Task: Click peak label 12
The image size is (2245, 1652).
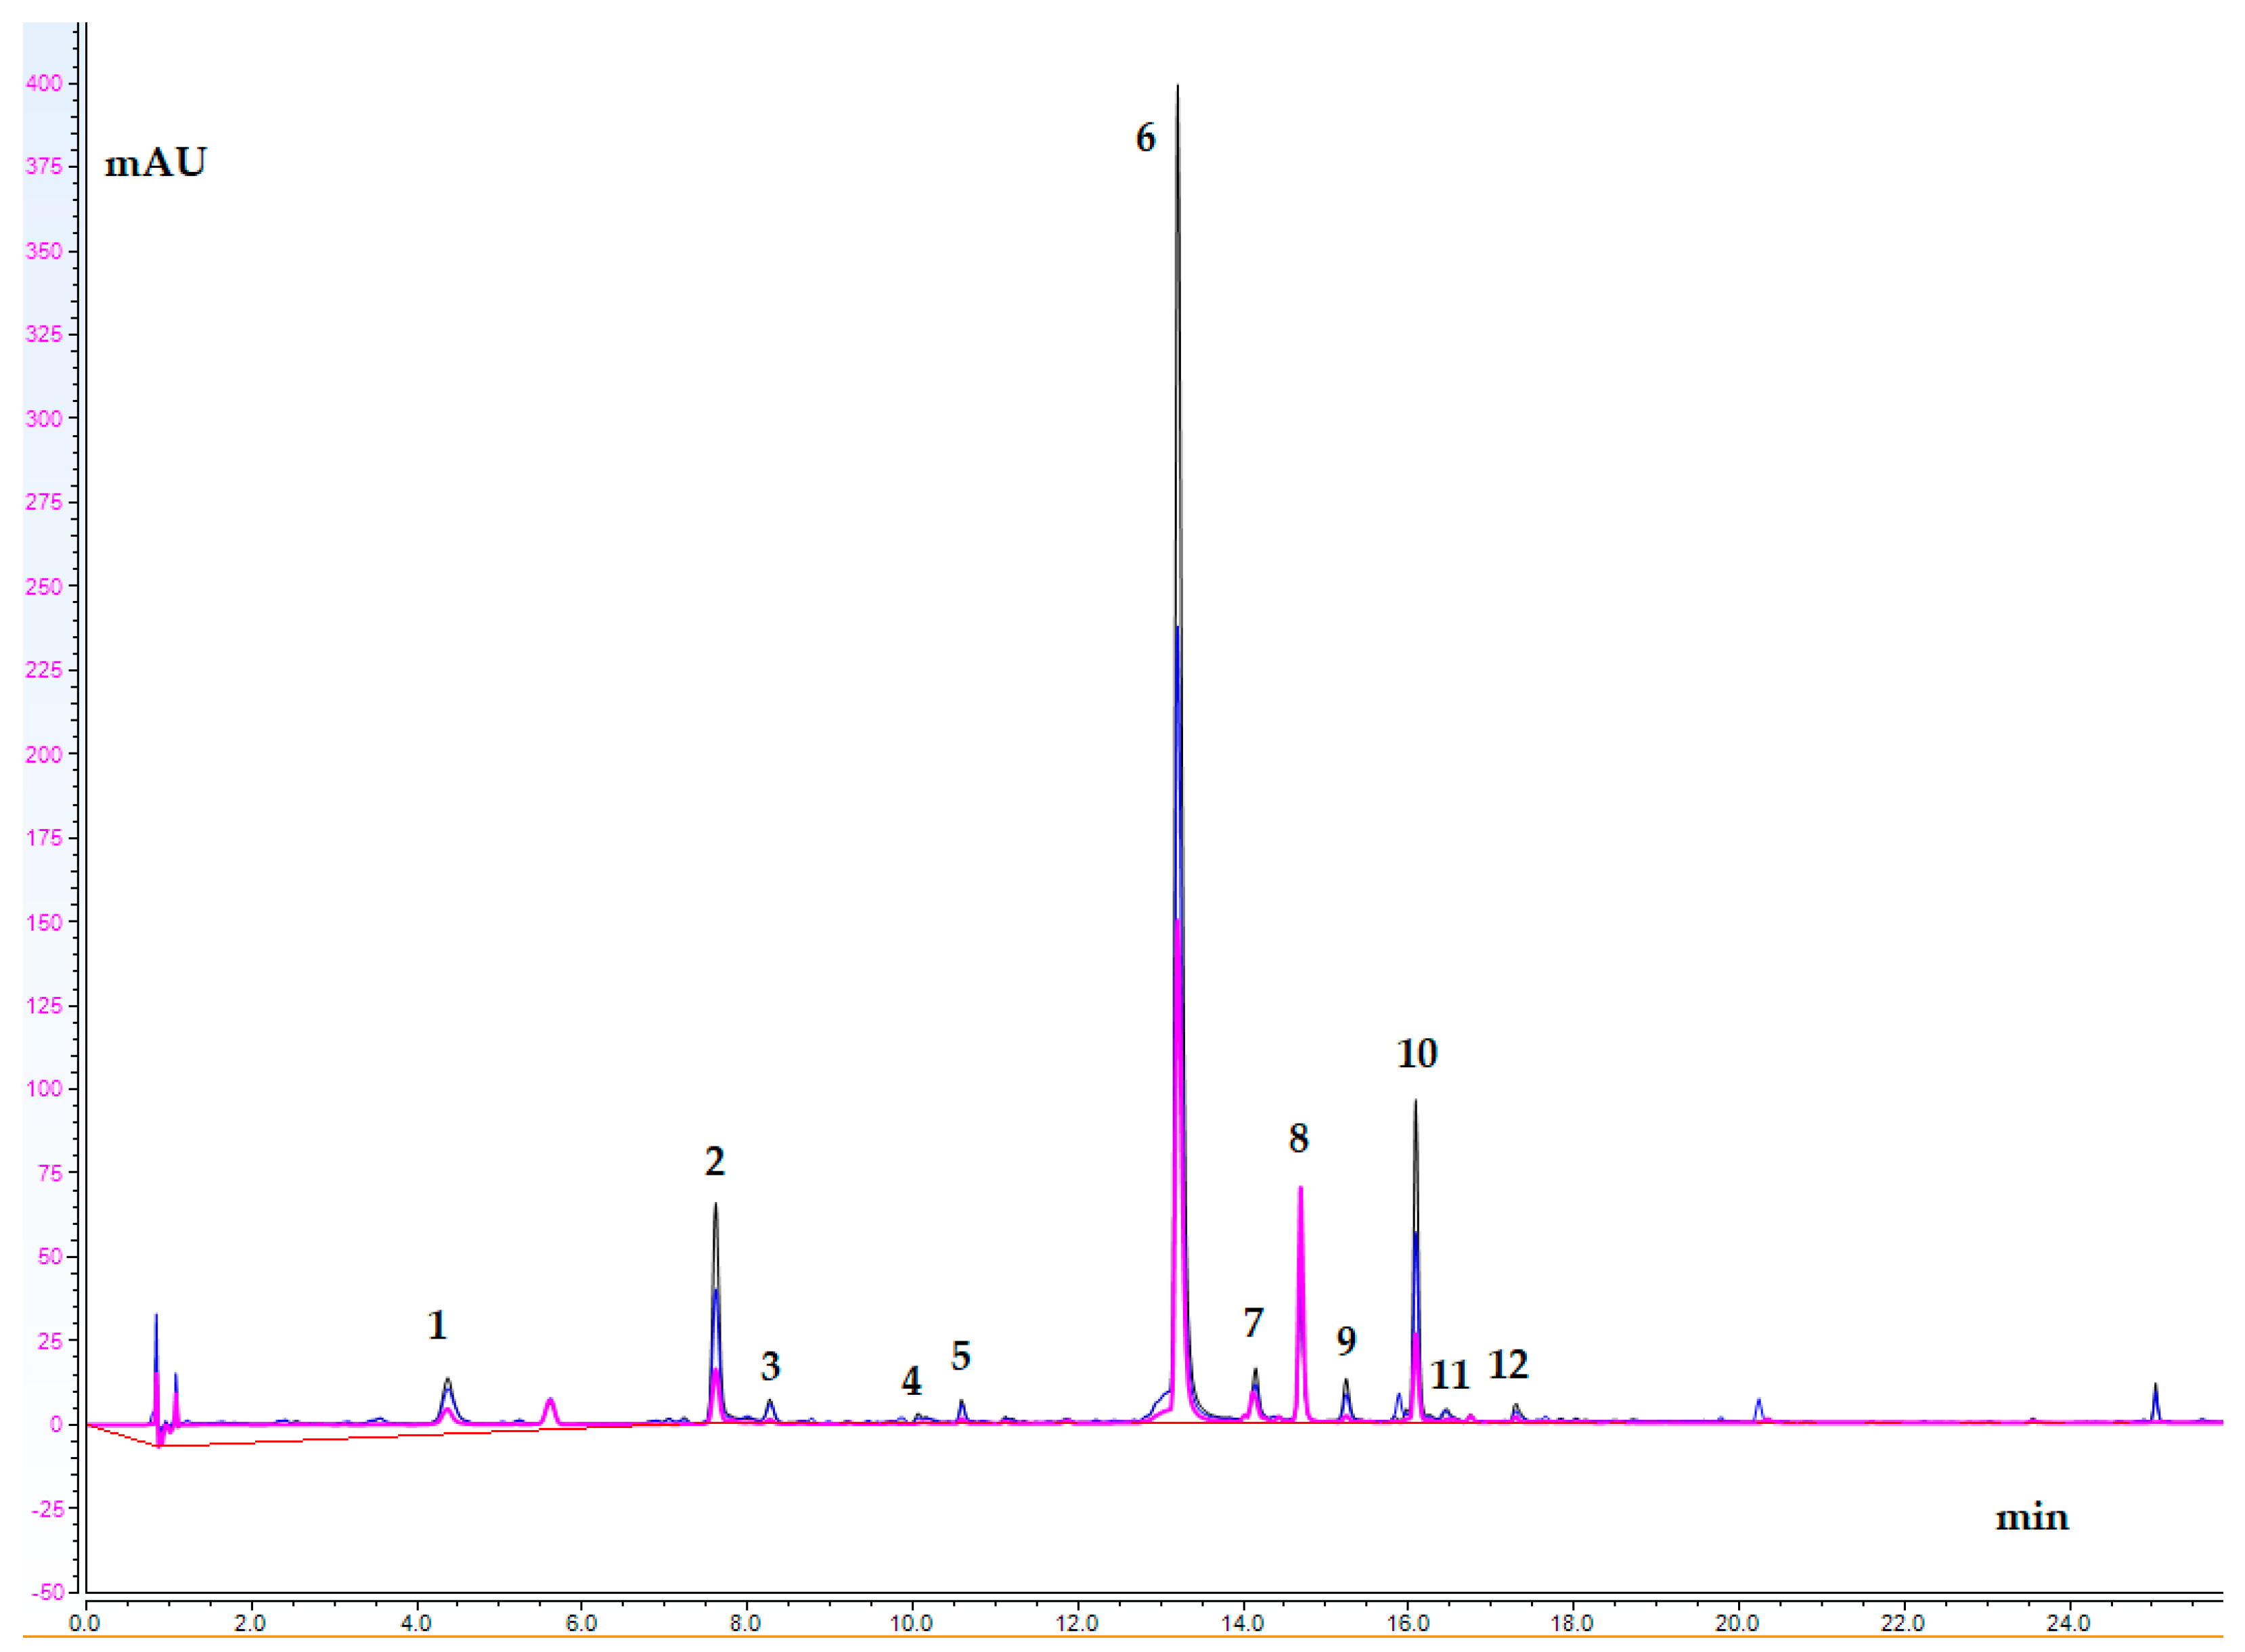Action: (1508, 1364)
